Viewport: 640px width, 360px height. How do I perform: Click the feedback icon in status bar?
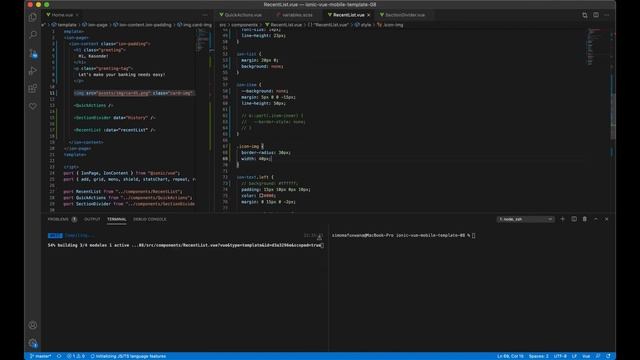(598, 356)
